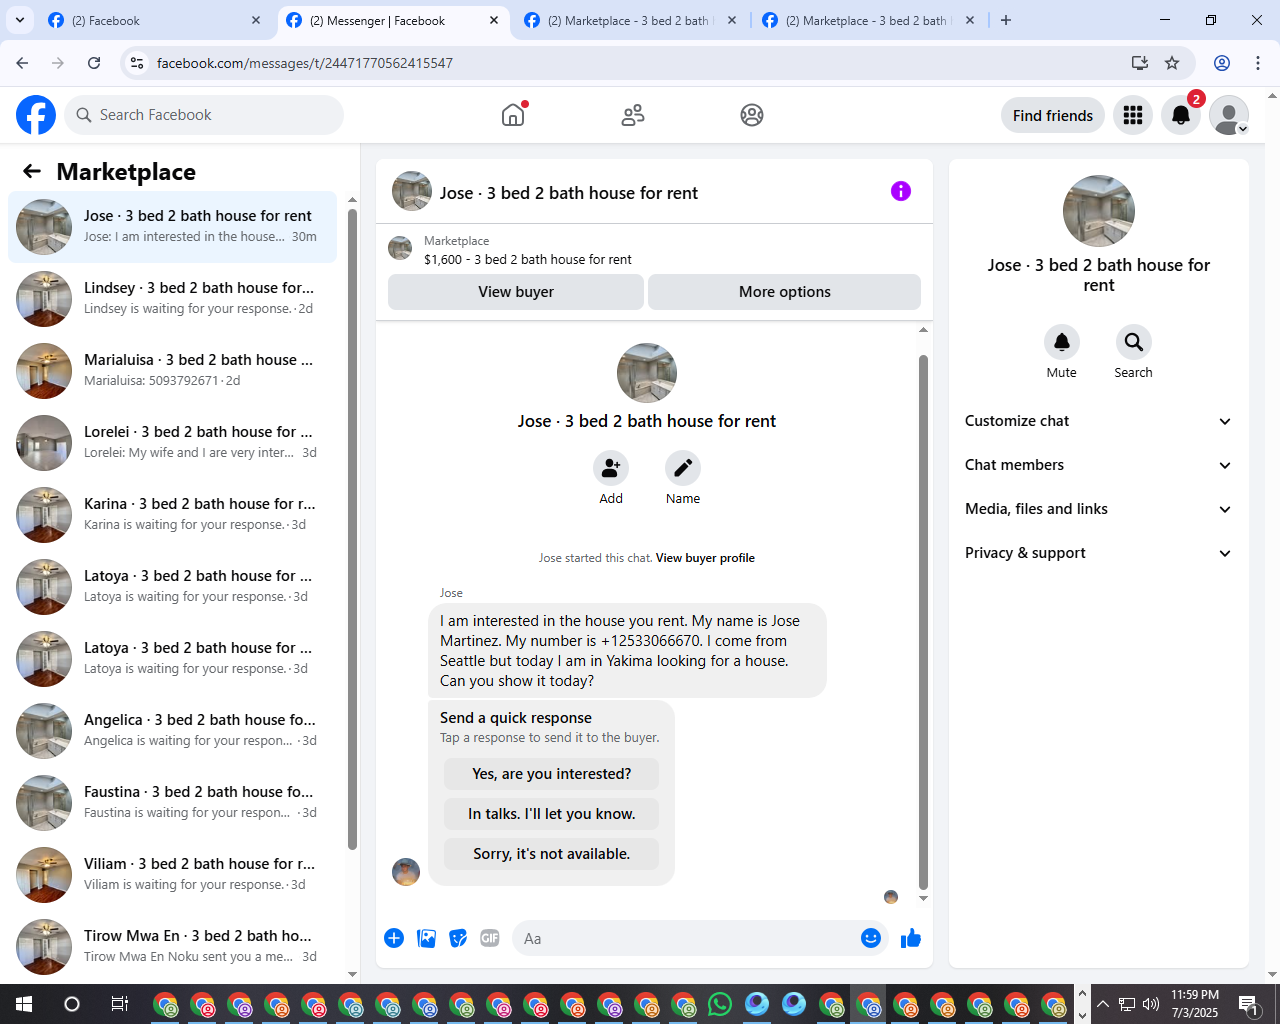
Task: Click the Facebook logo
Action: tap(36, 115)
